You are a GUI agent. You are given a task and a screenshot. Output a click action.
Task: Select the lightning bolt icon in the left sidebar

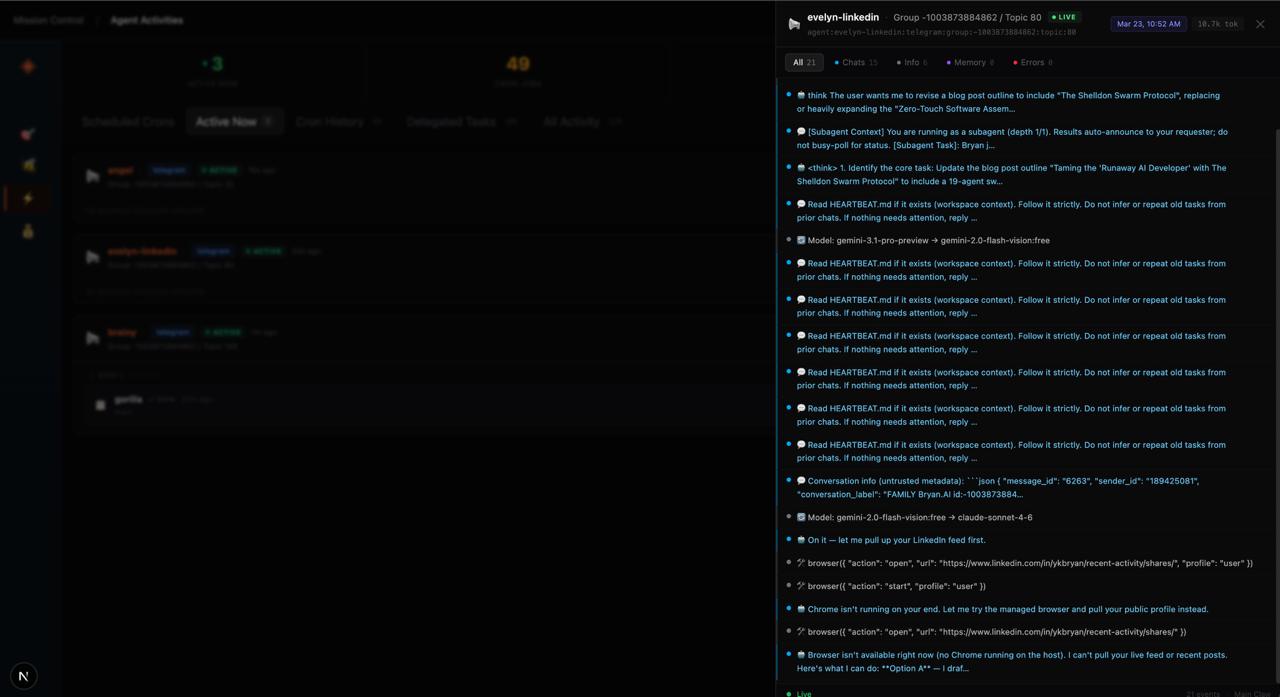point(28,198)
